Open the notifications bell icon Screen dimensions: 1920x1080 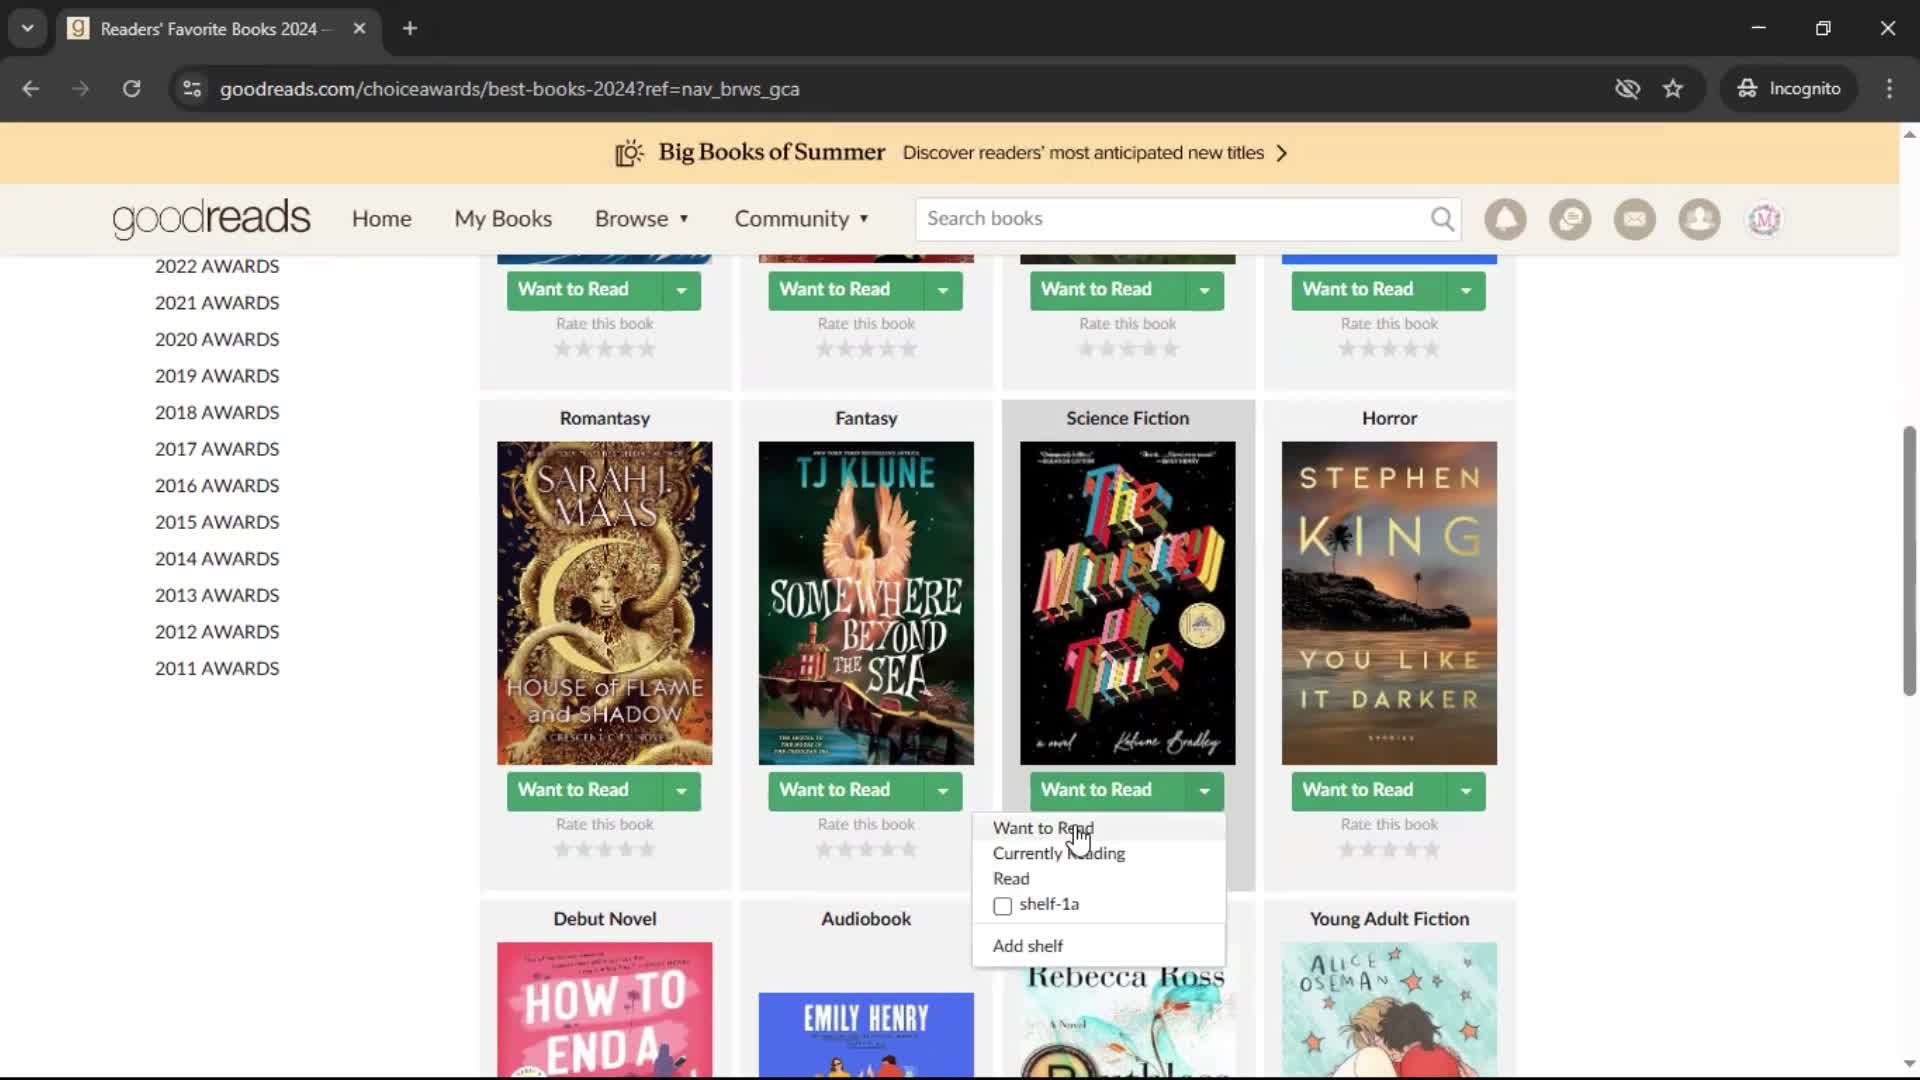(1505, 219)
